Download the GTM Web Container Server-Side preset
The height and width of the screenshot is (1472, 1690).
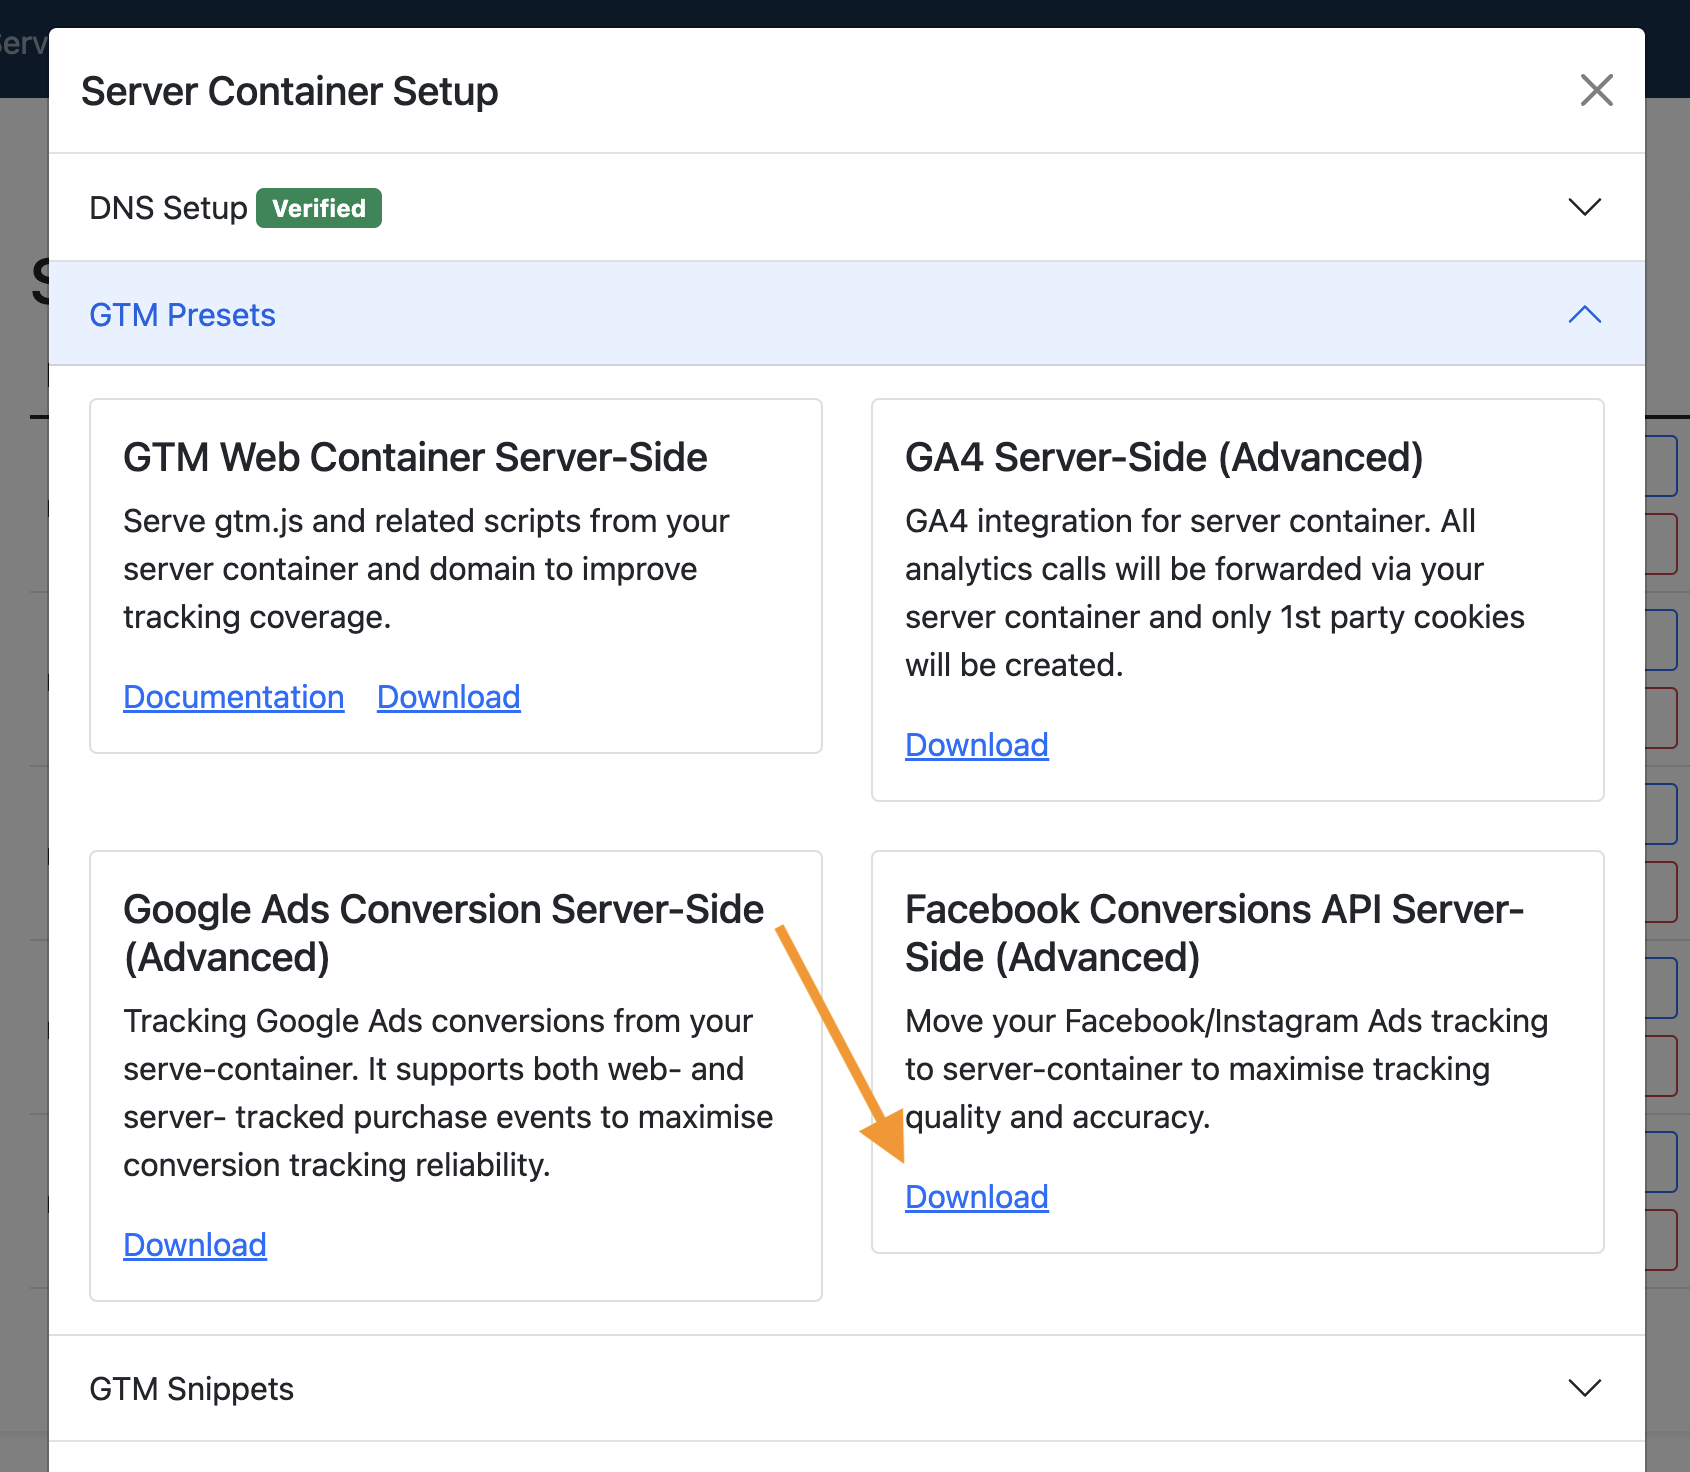click(449, 697)
